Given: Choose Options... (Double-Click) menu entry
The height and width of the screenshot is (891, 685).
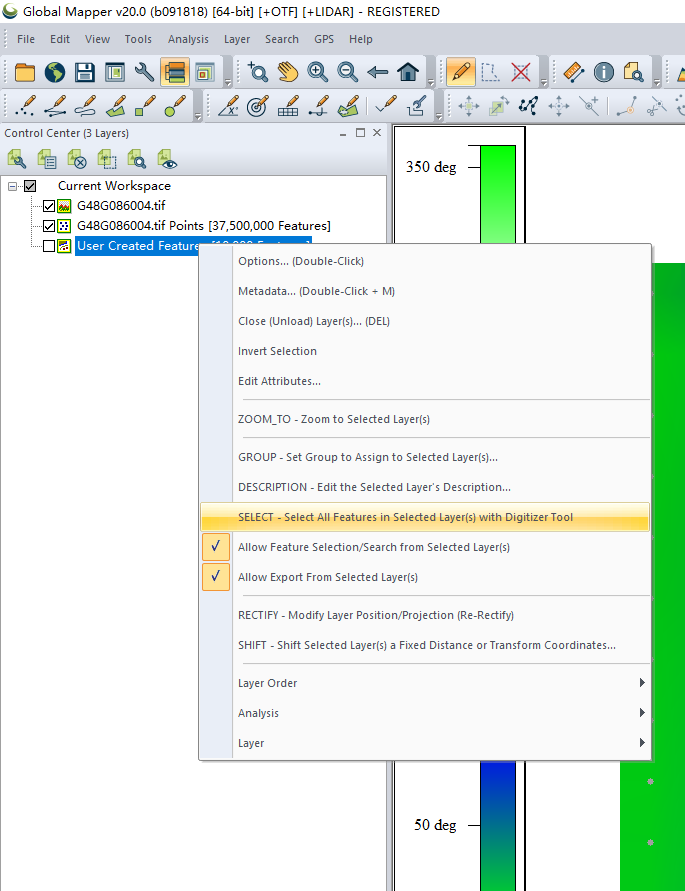Looking at the screenshot, I should coord(425,261).
